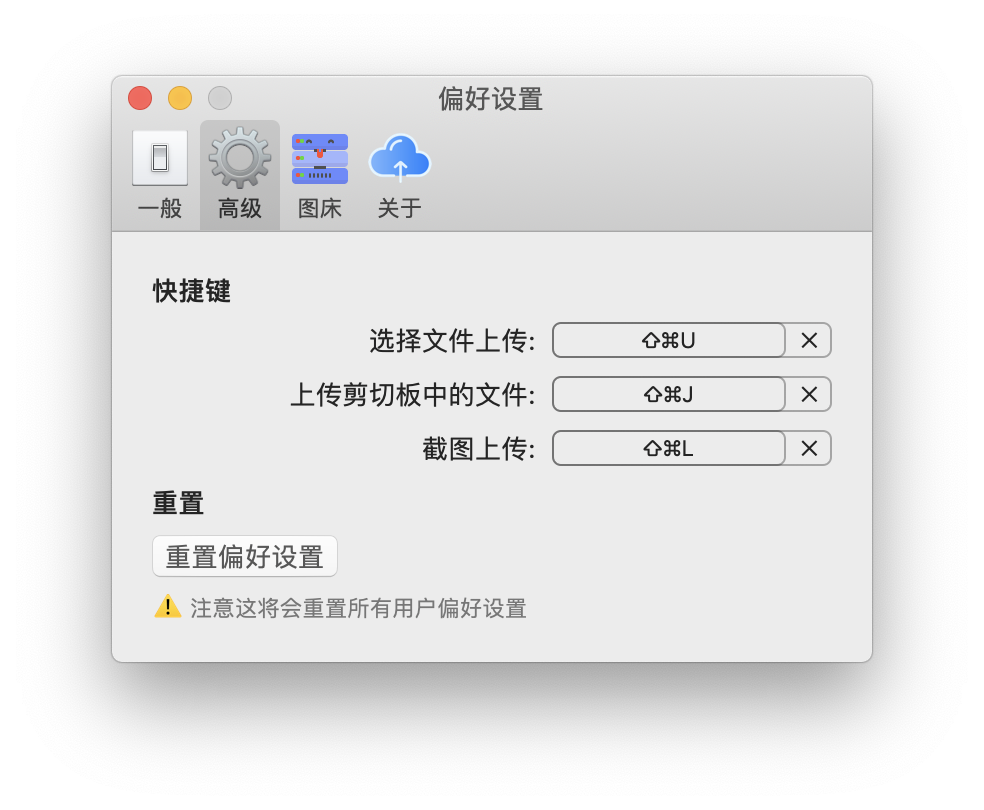This screenshot has height=810, width=984.
Task: Switch to the 关于 tab label
Action: 400,208
